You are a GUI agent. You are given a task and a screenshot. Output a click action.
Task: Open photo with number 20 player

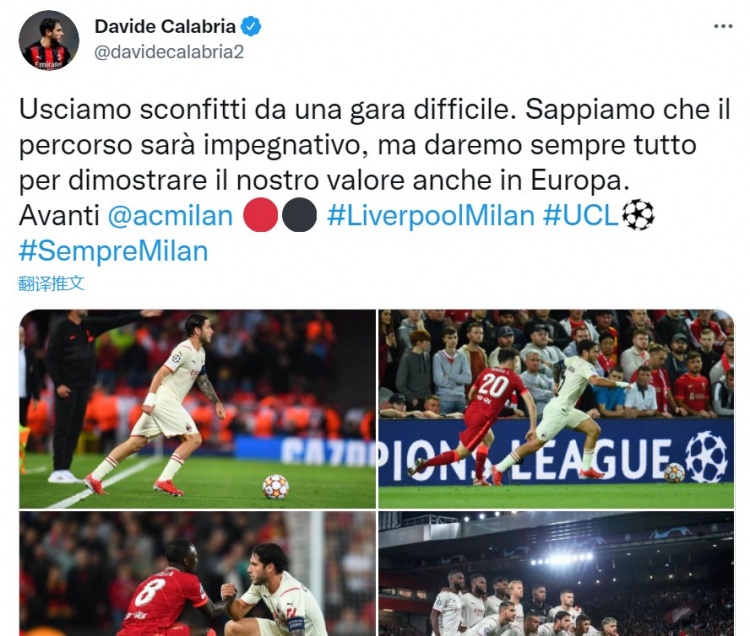pos(556,409)
